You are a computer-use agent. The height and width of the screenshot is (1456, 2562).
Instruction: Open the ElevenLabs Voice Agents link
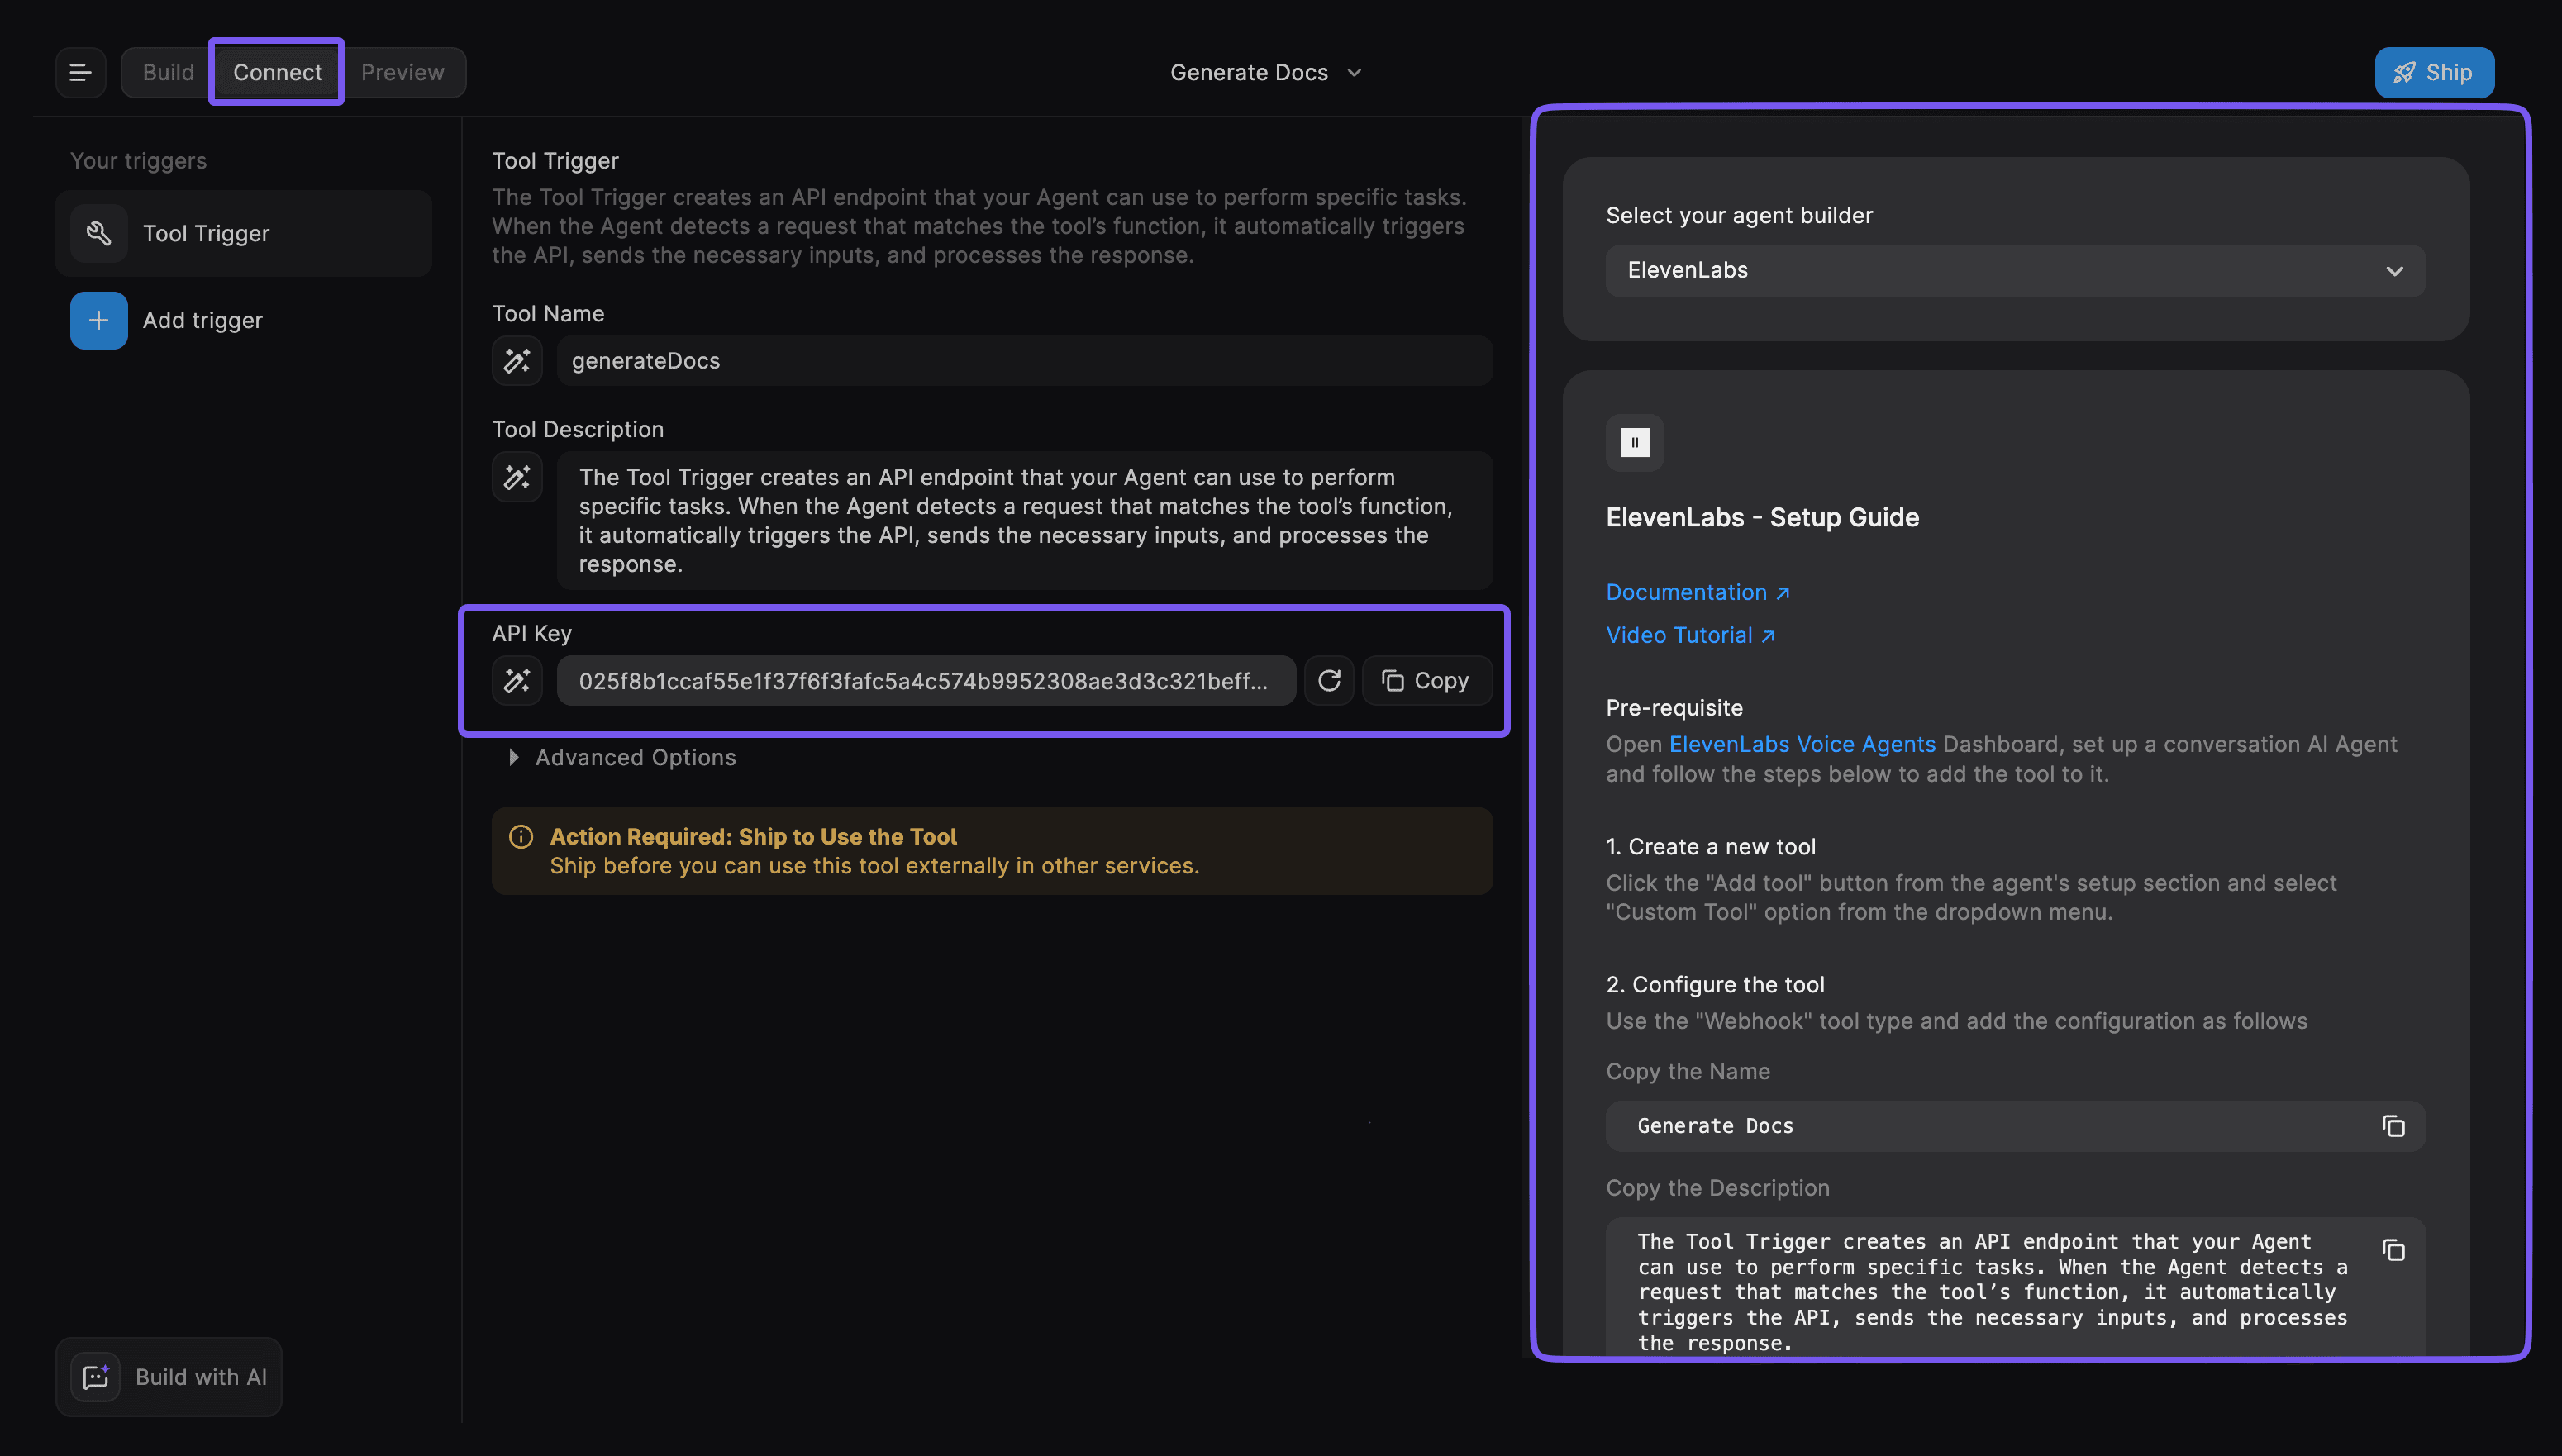pos(1802,744)
